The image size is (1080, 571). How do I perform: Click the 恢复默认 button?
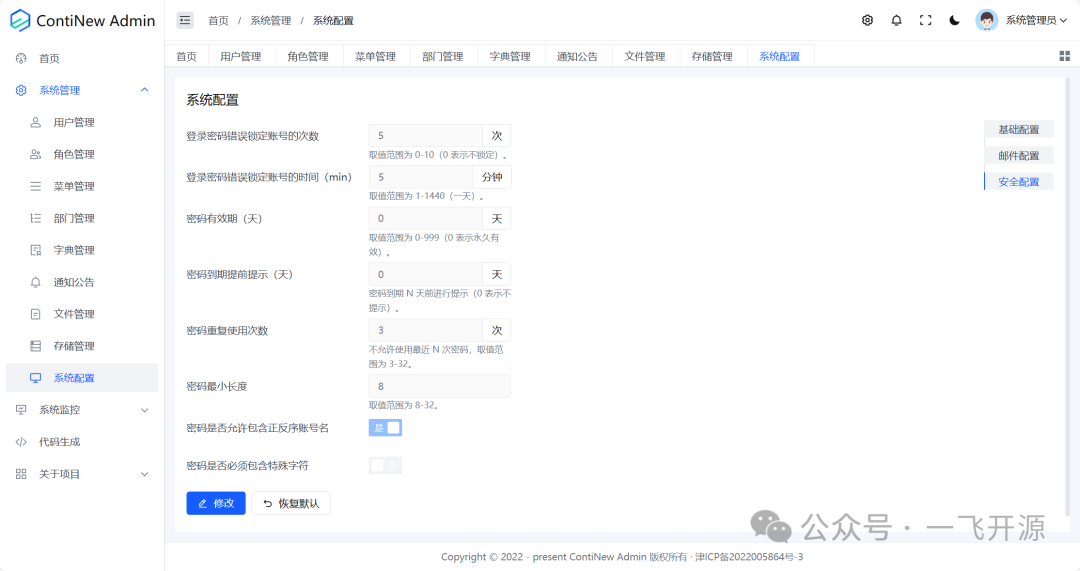click(291, 503)
